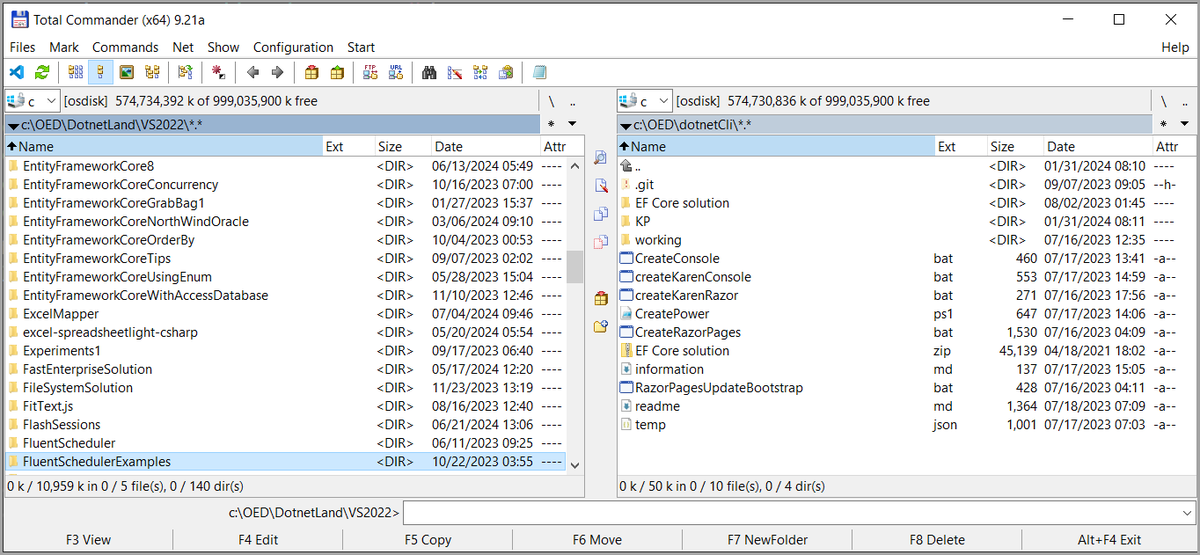The image size is (1200, 555).
Task: Go forward with the right arrow icon
Action: coord(278,72)
